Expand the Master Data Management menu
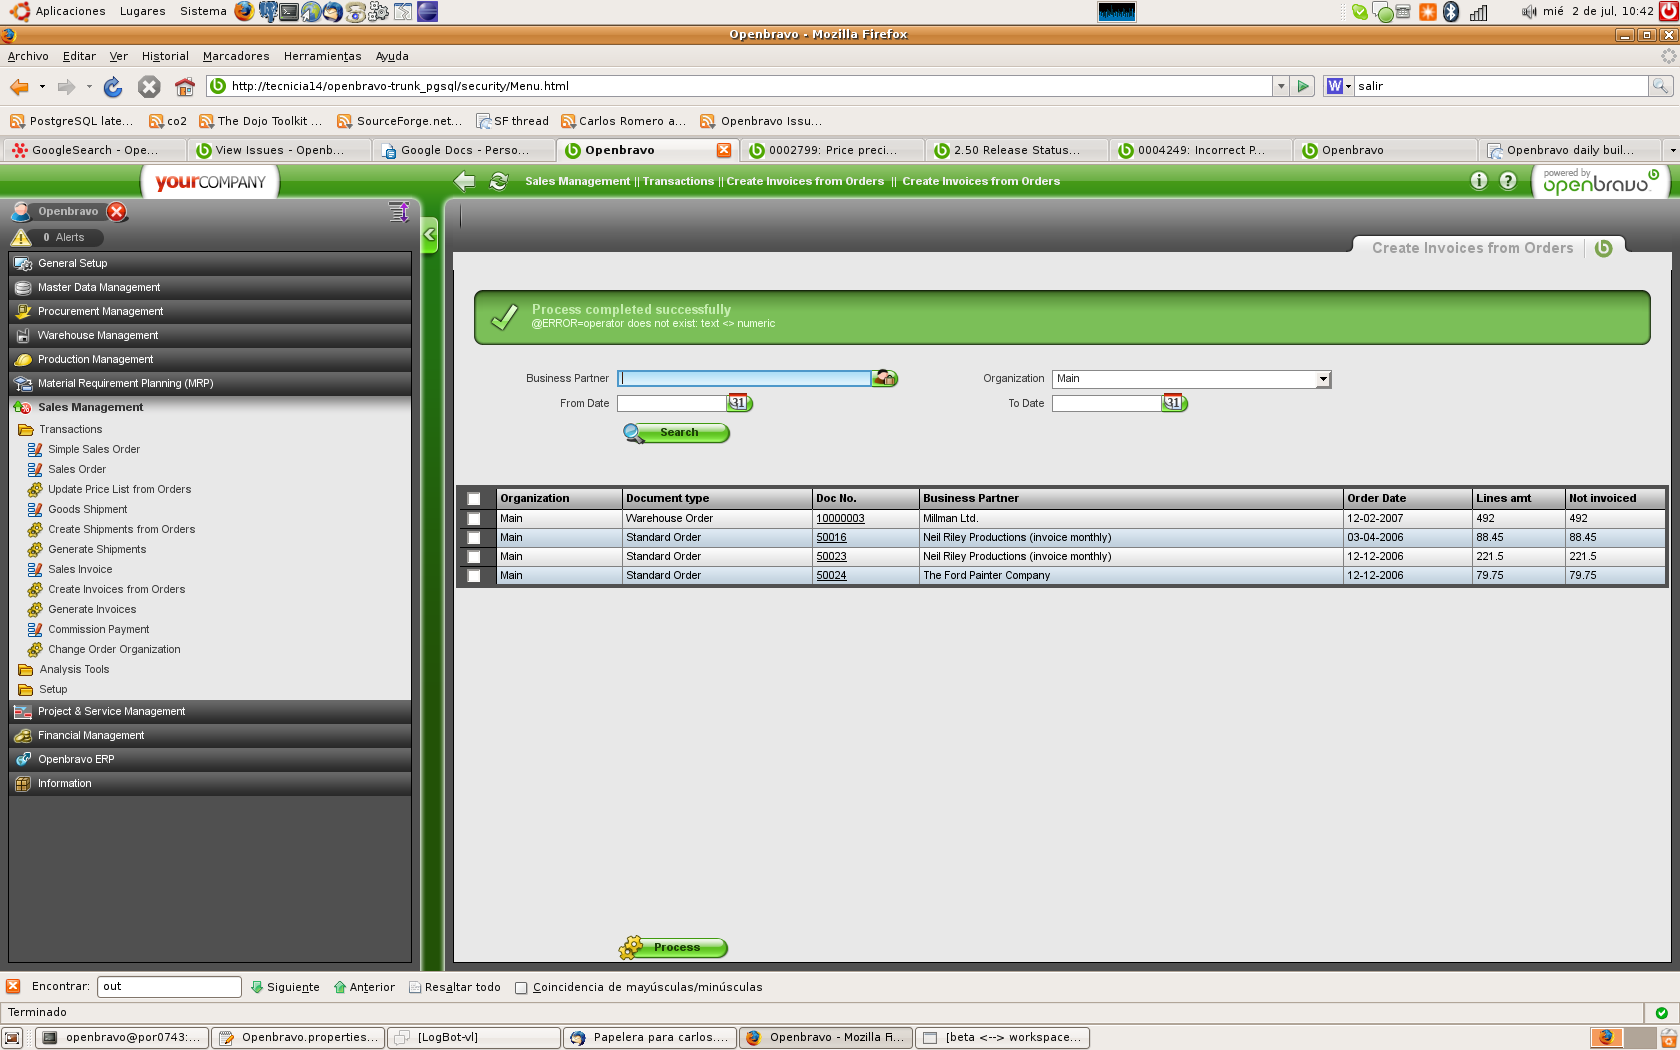The width and height of the screenshot is (1680, 1050). pyautogui.click(x=210, y=287)
